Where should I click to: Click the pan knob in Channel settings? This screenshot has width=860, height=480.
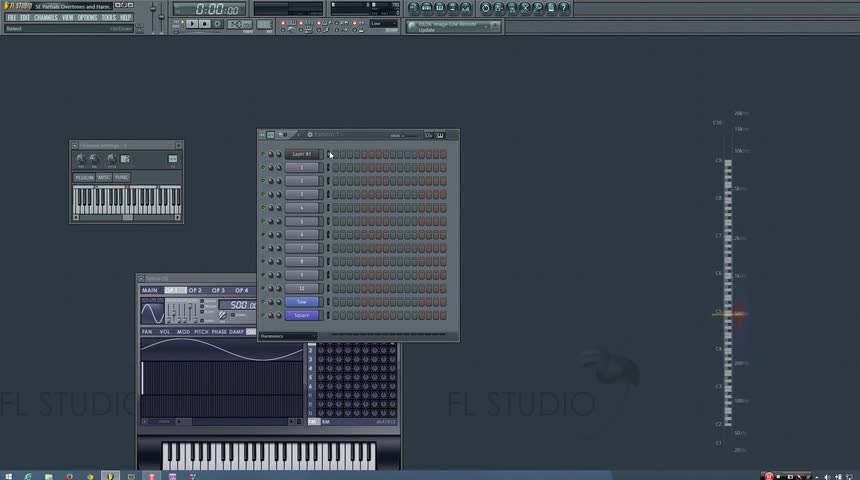click(x=81, y=159)
